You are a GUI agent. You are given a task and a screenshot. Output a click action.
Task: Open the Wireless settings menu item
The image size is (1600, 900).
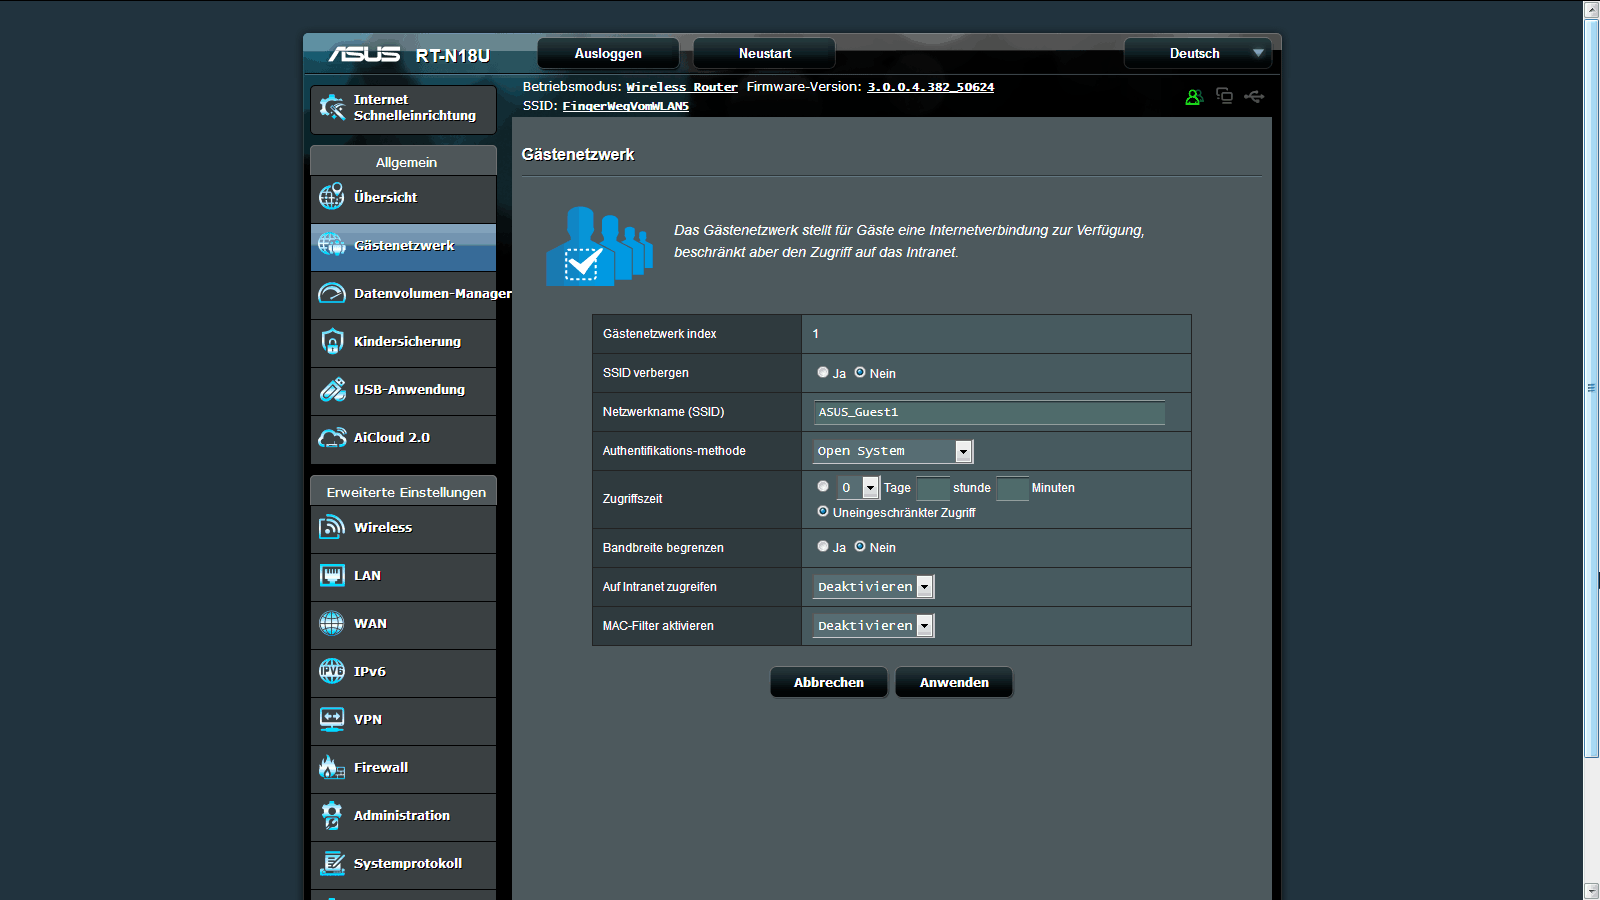tap(403, 528)
